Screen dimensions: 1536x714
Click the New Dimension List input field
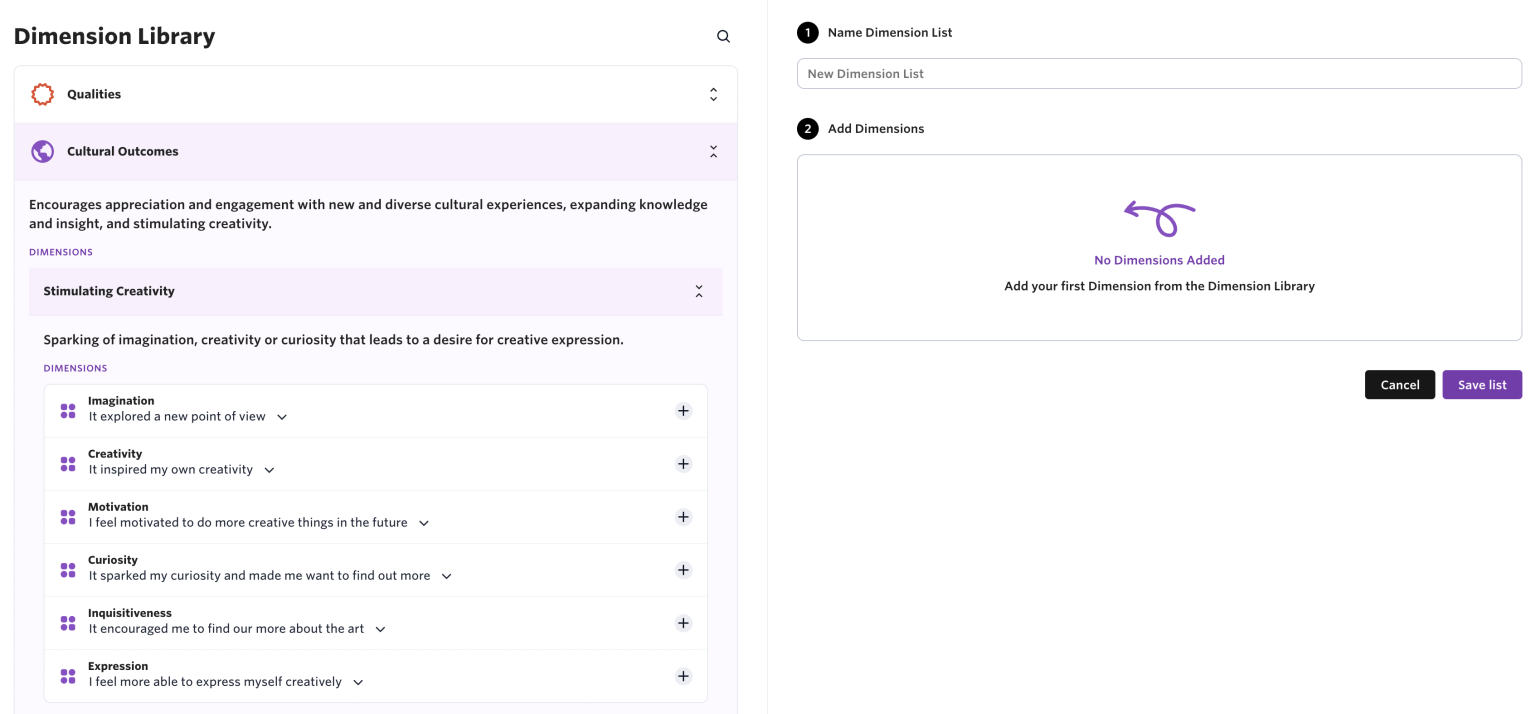(x=1158, y=73)
